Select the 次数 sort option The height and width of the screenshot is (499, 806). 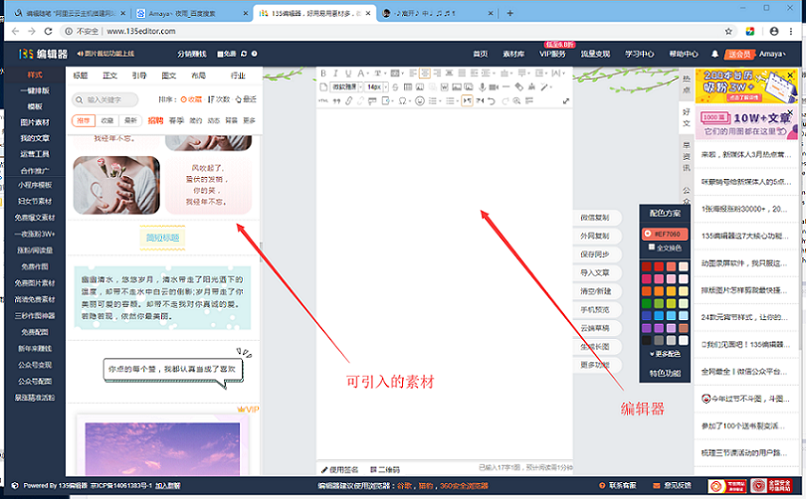[219, 99]
